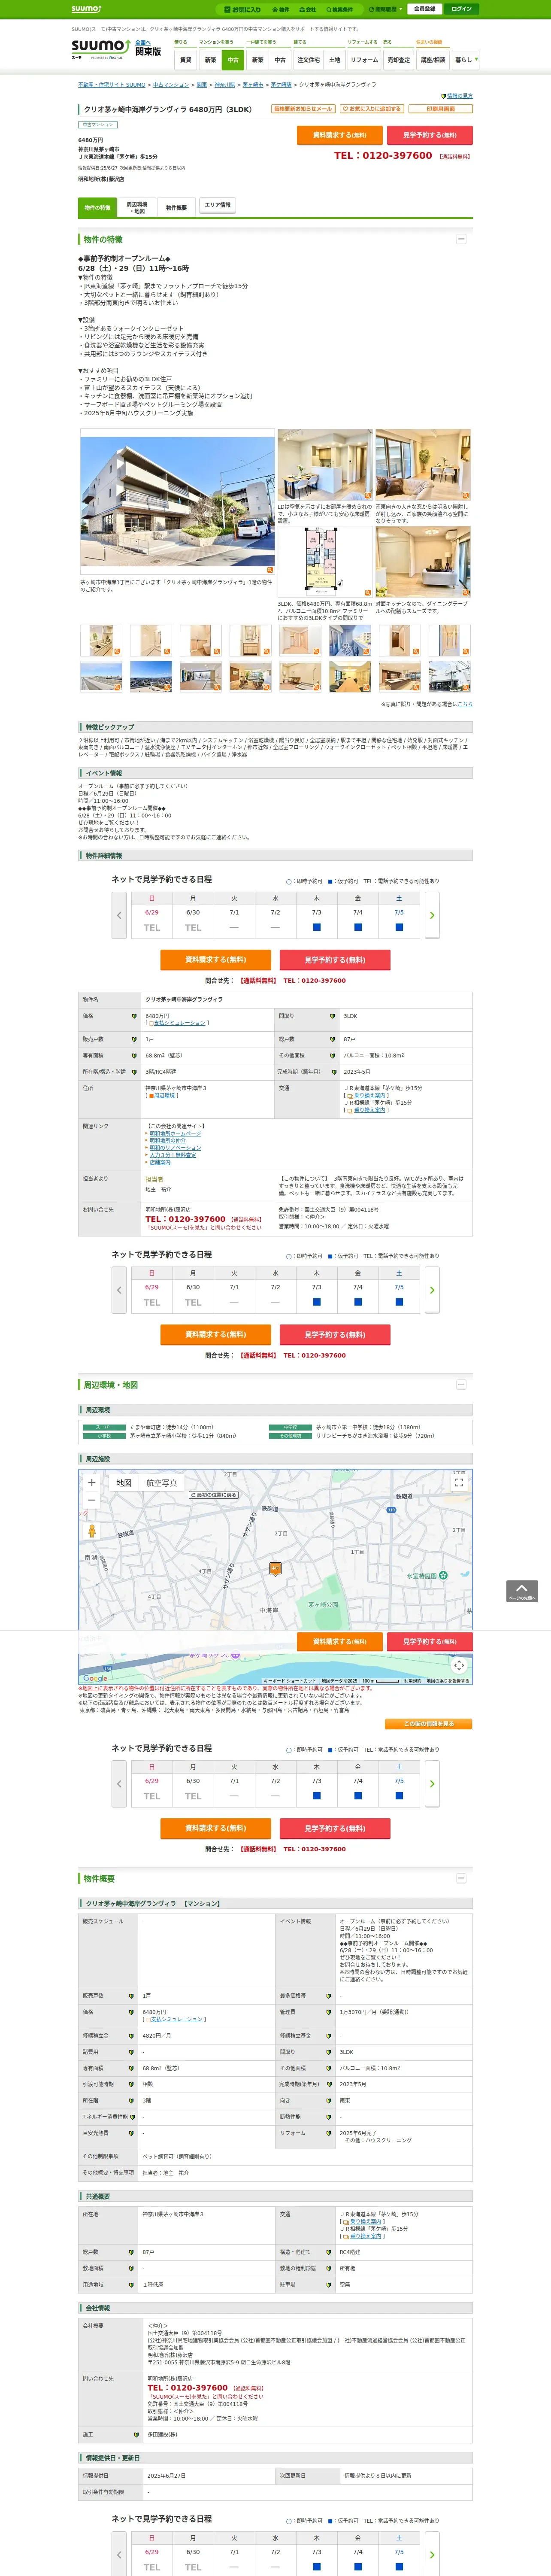This screenshot has height=2576, width=551.
Task: Click 最初の位置に戻る on the map
Action: 214,1495
